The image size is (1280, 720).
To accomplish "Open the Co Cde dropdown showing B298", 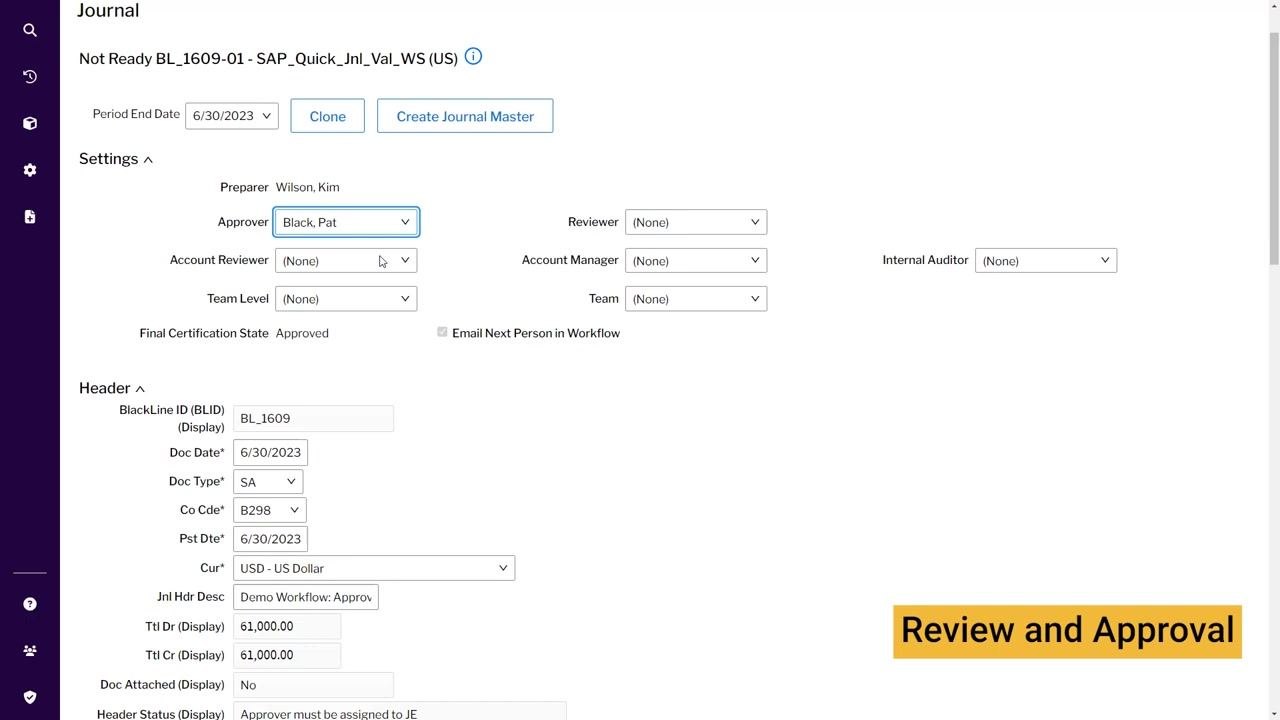I will tap(270, 510).
